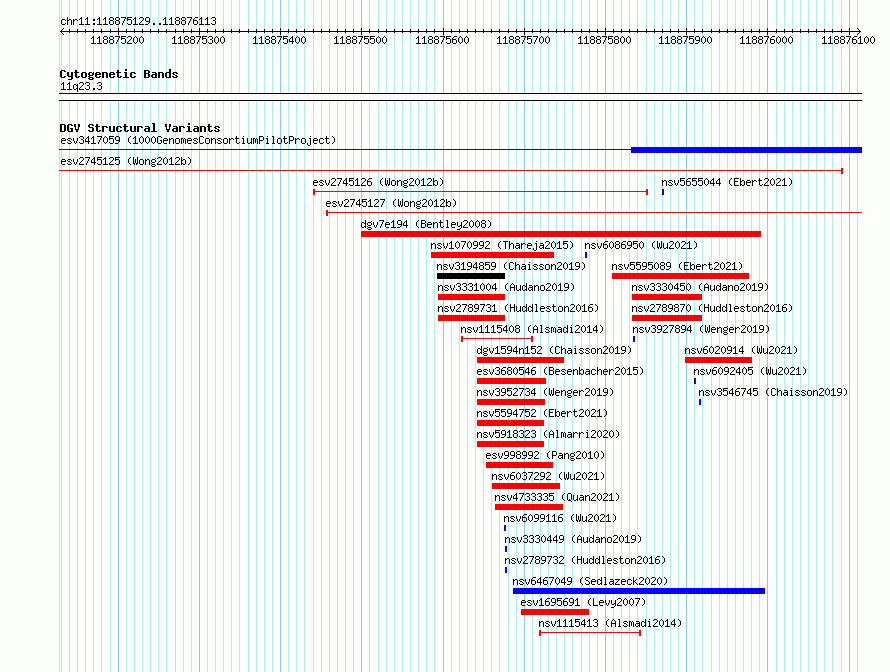Click ruler position 118875200
Screen dimensions: 890x672
pos(117,40)
